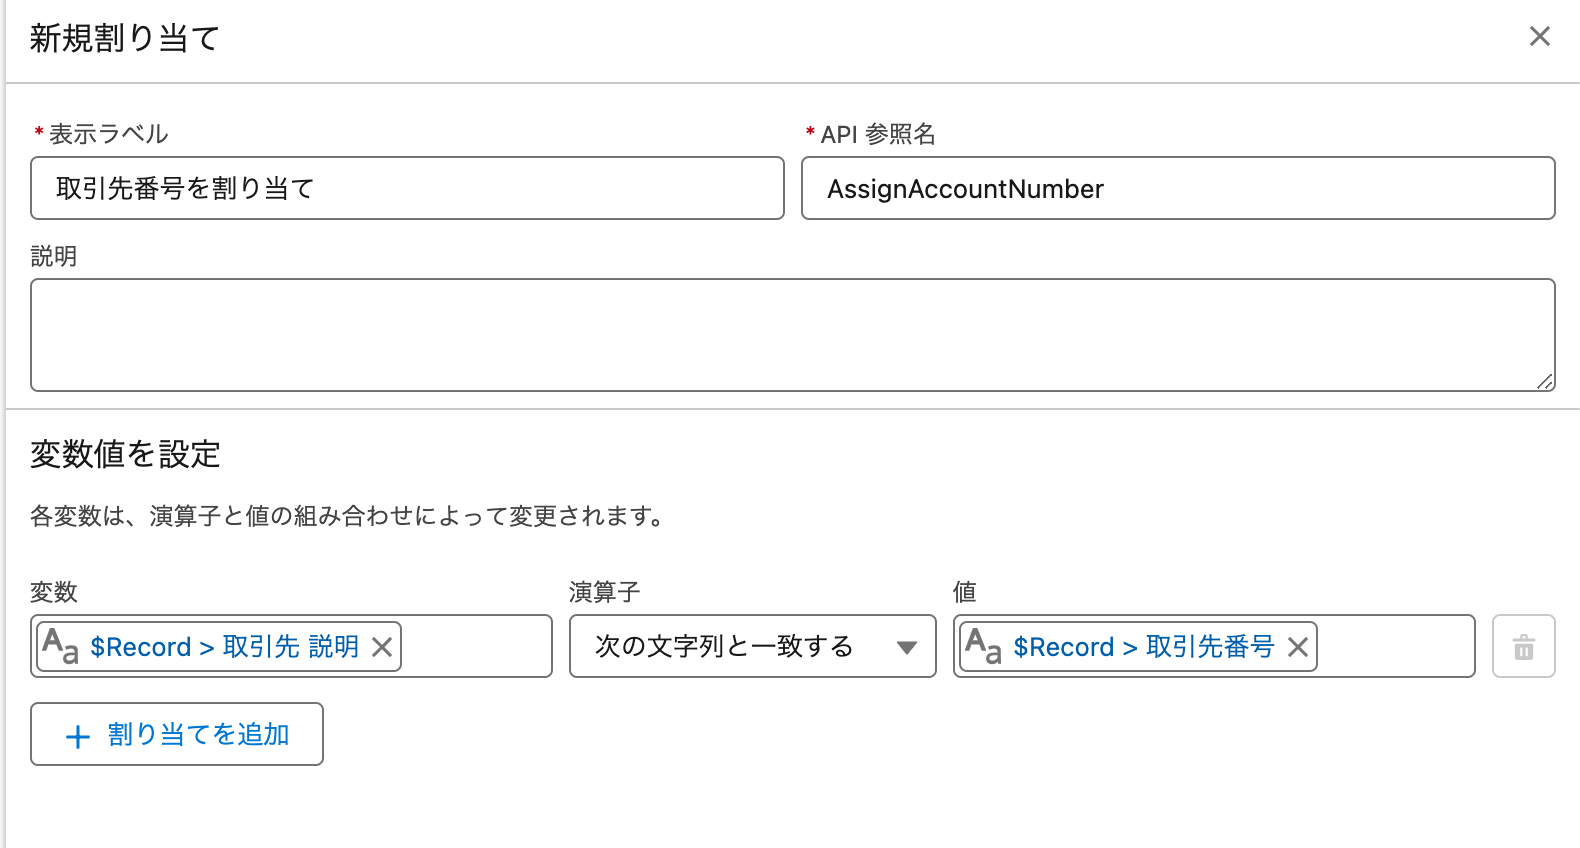Click the $Record > 取引先番号 pill text
The image size is (1580, 848).
tap(1144, 647)
